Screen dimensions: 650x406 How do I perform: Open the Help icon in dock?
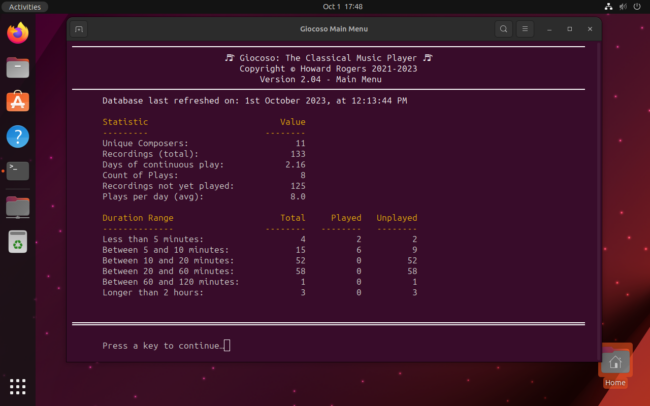click(17, 136)
